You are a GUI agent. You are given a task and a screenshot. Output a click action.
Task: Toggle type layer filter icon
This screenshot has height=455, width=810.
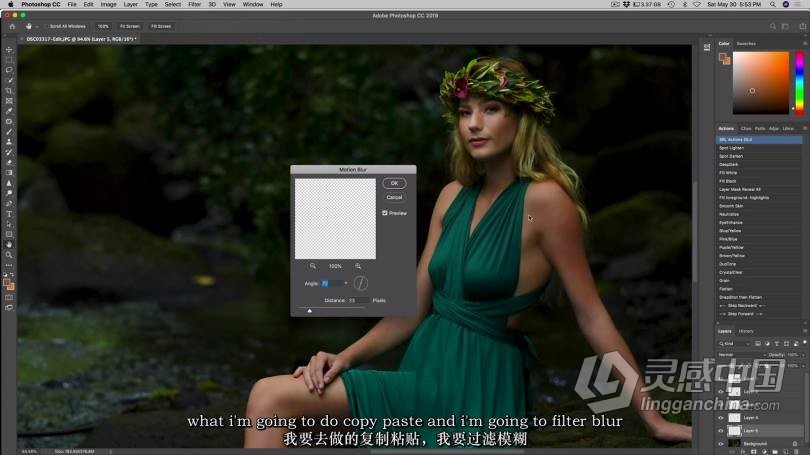[x=777, y=343]
